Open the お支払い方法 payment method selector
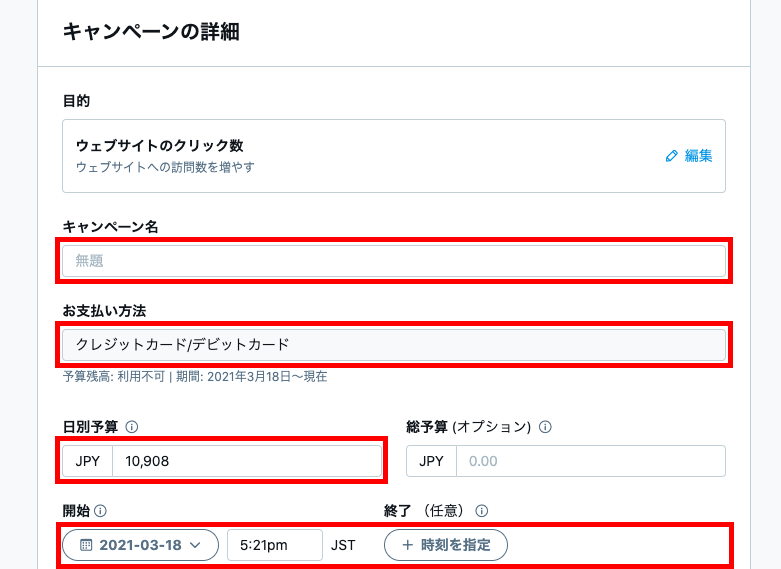 (394, 345)
